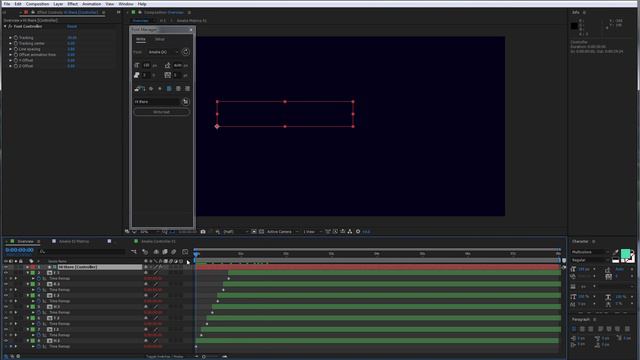Open the Amelie Controller S1 timeline tab
This screenshot has width=640, height=360.
tap(158, 242)
